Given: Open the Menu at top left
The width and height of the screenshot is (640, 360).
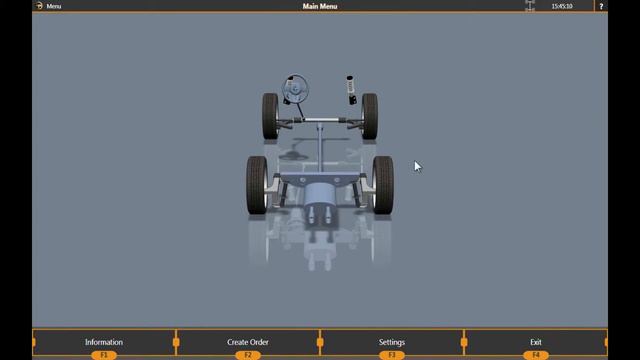Looking at the screenshot, I should (53, 6).
